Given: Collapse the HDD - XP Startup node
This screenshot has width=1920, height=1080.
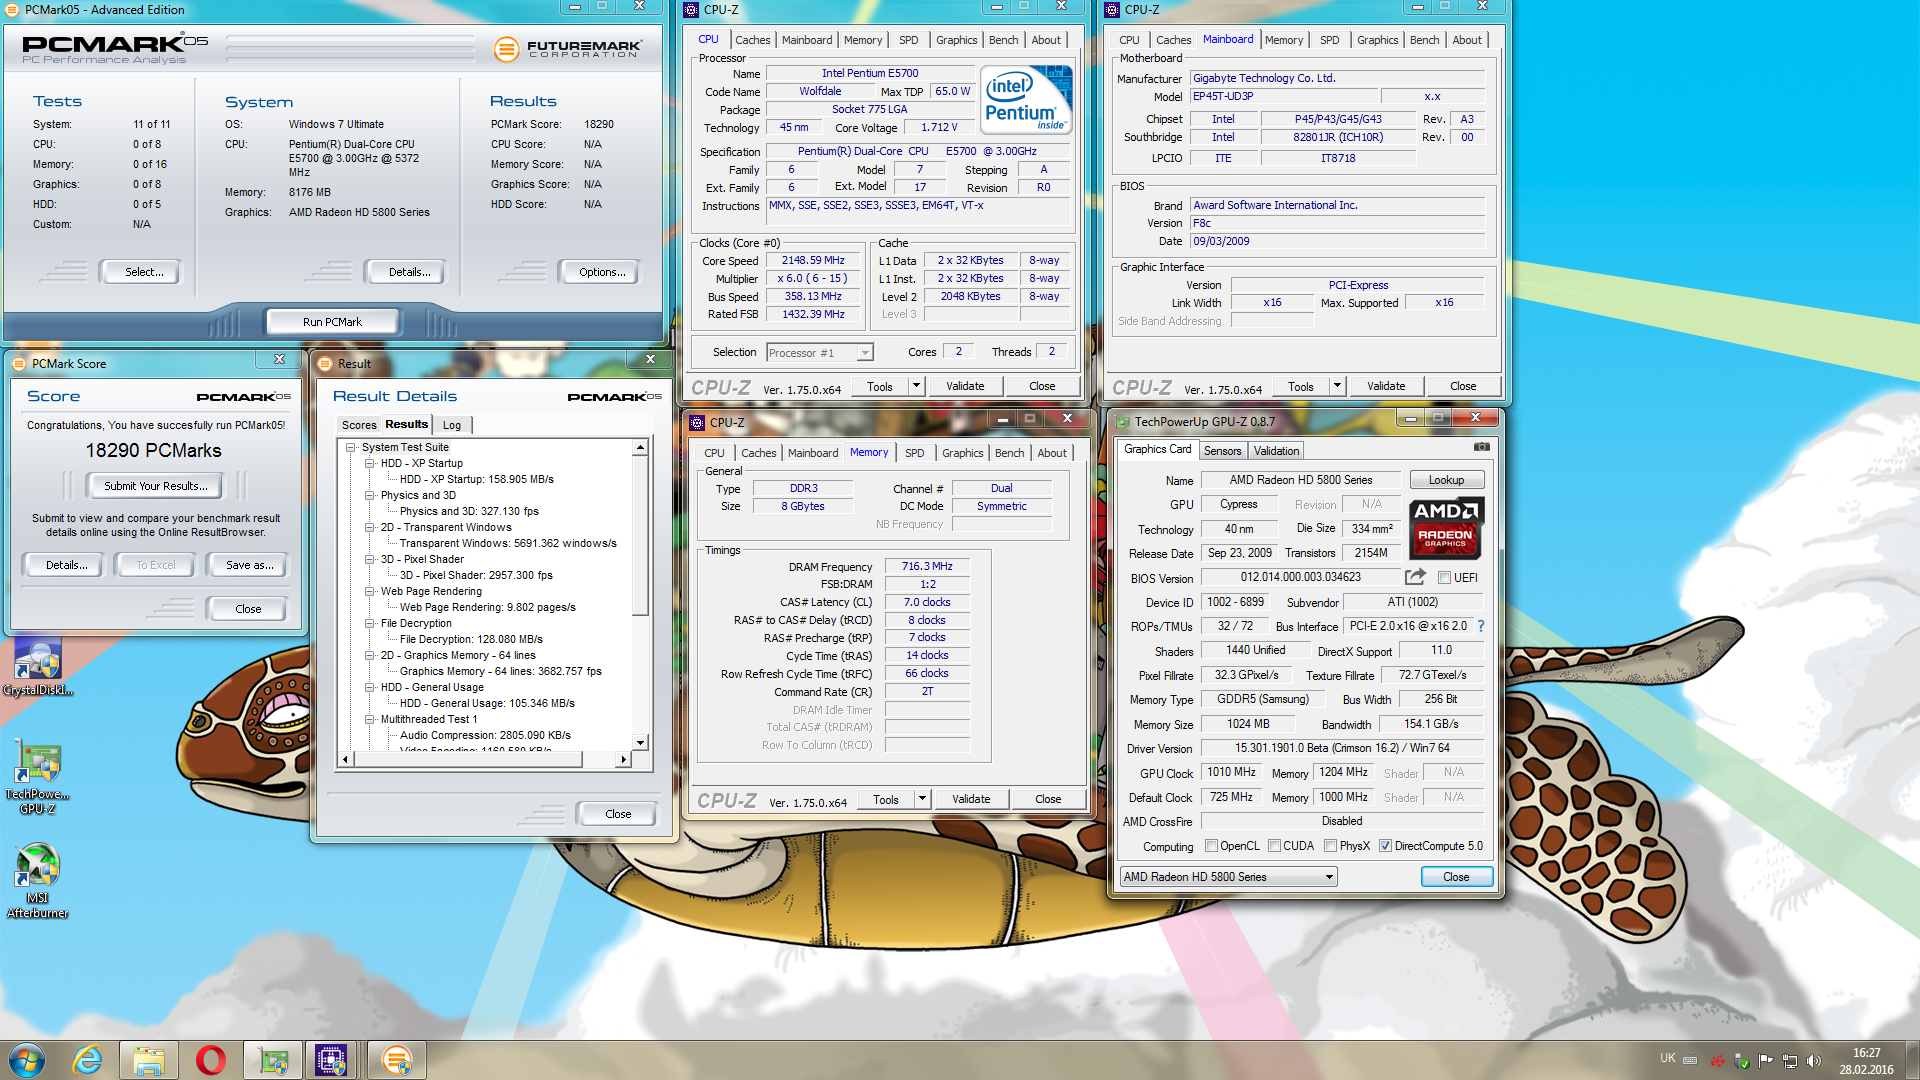Looking at the screenshot, I should (x=369, y=463).
